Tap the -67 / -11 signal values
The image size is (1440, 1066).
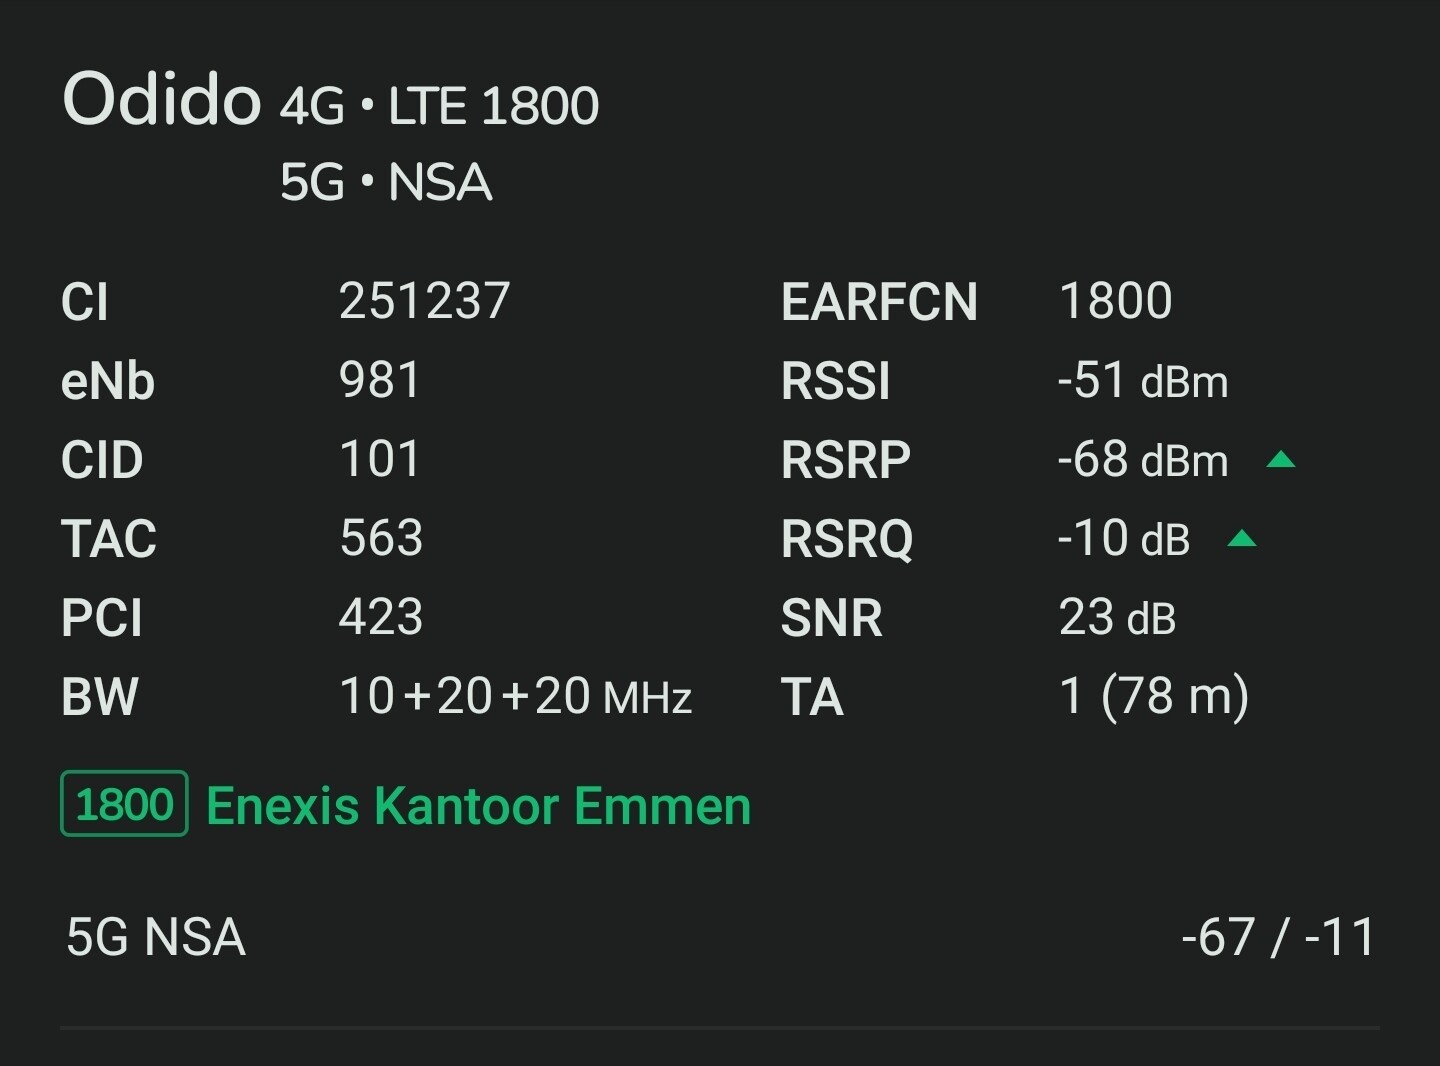pos(1277,938)
